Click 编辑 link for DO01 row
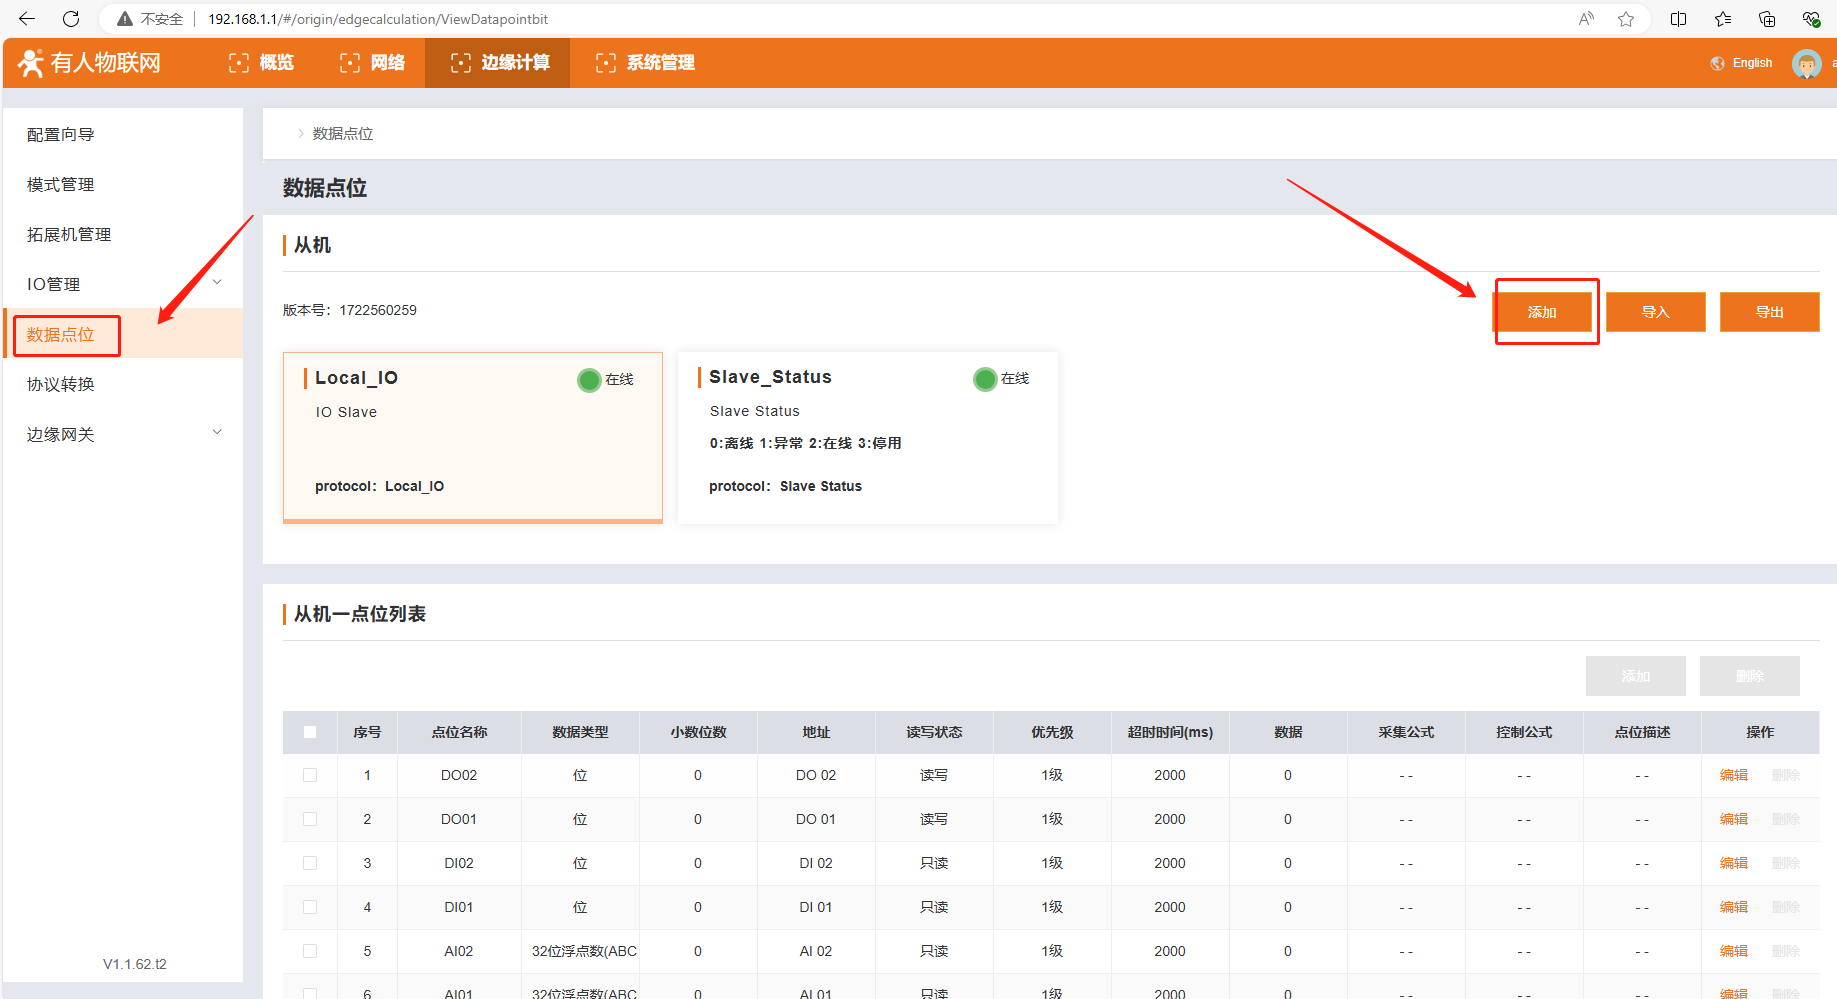The width and height of the screenshot is (1837, 999). point(1733,819)
